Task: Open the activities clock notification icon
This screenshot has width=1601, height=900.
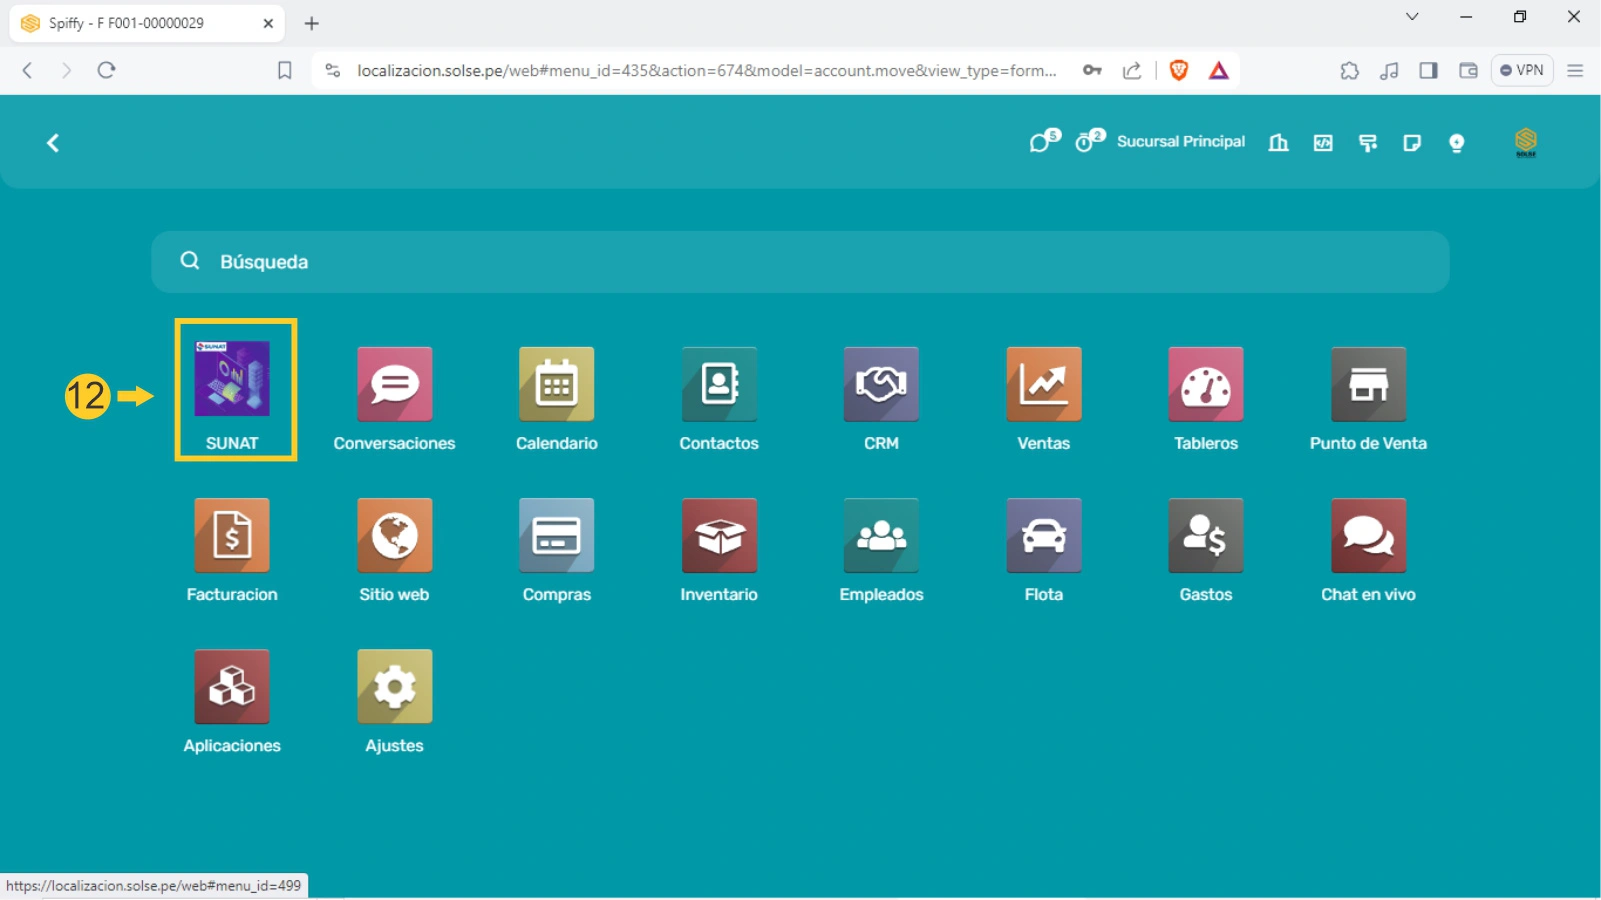Action: 1086,142
